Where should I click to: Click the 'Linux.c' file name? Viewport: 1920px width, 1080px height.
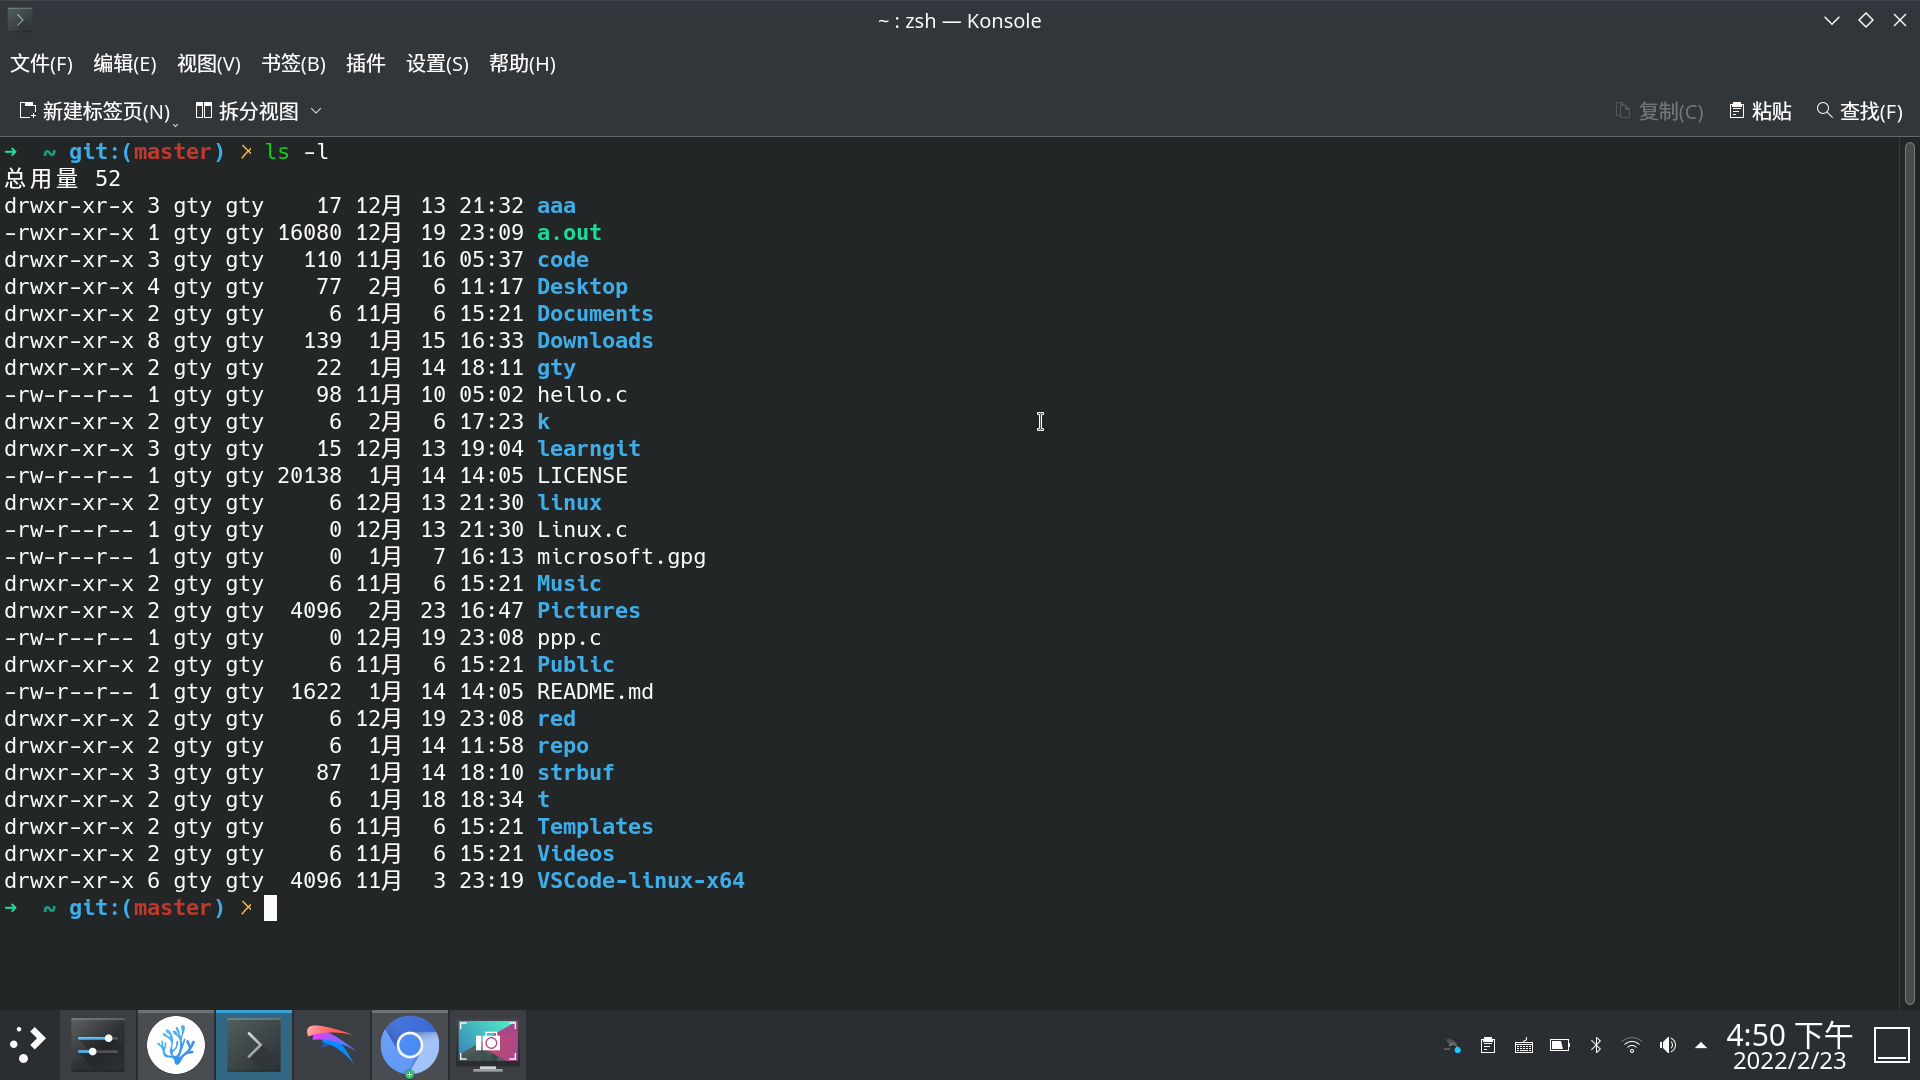(x=582, y=530)
